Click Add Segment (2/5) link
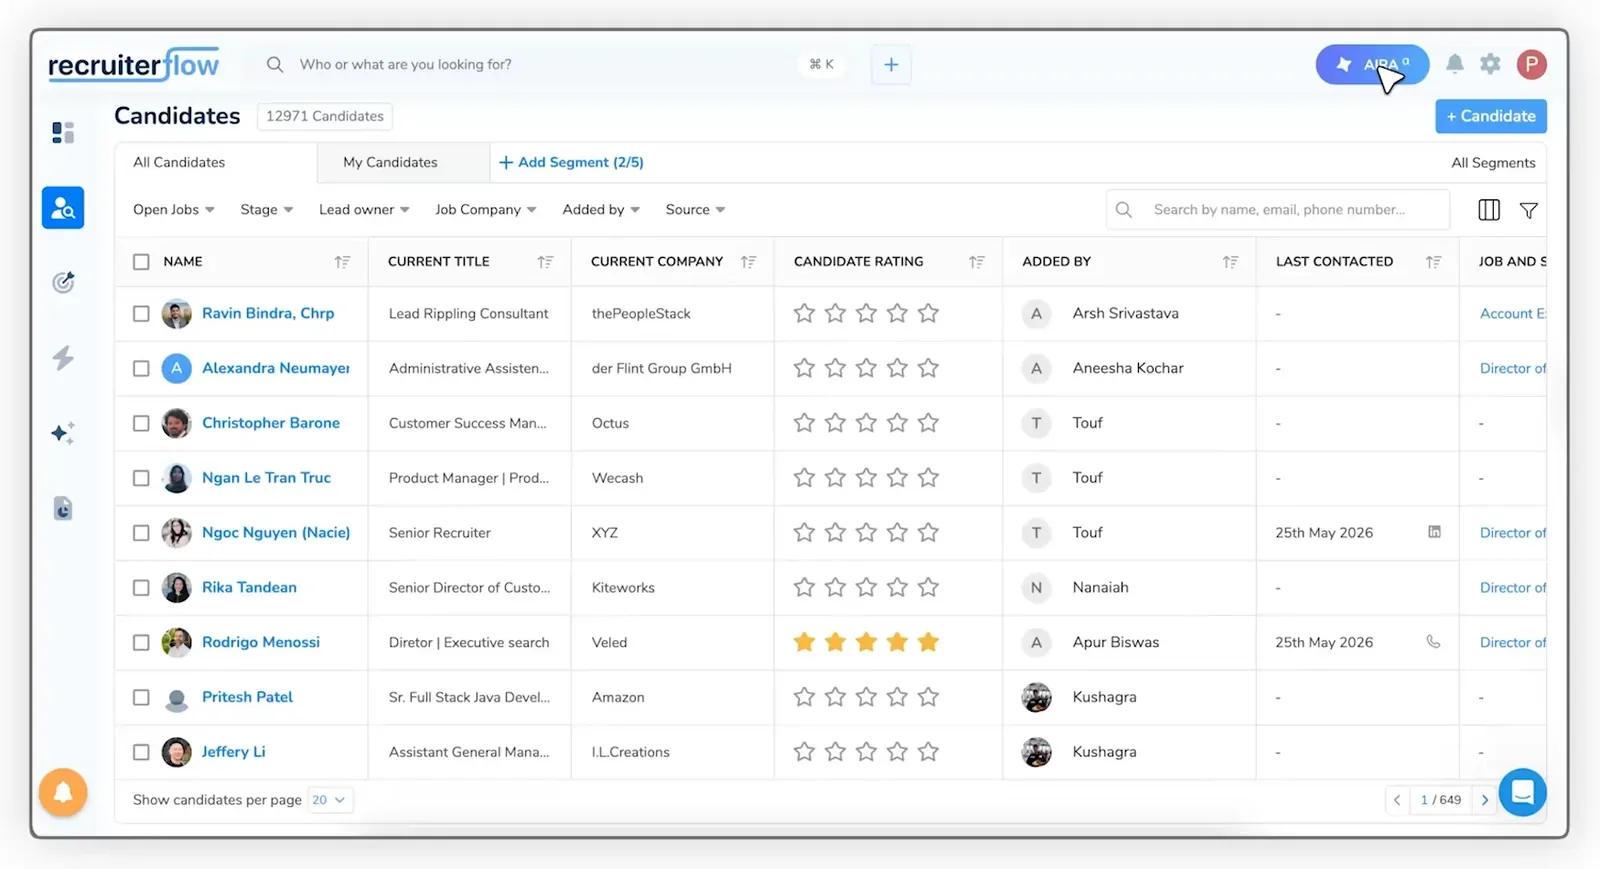 (x=571, y=162)
